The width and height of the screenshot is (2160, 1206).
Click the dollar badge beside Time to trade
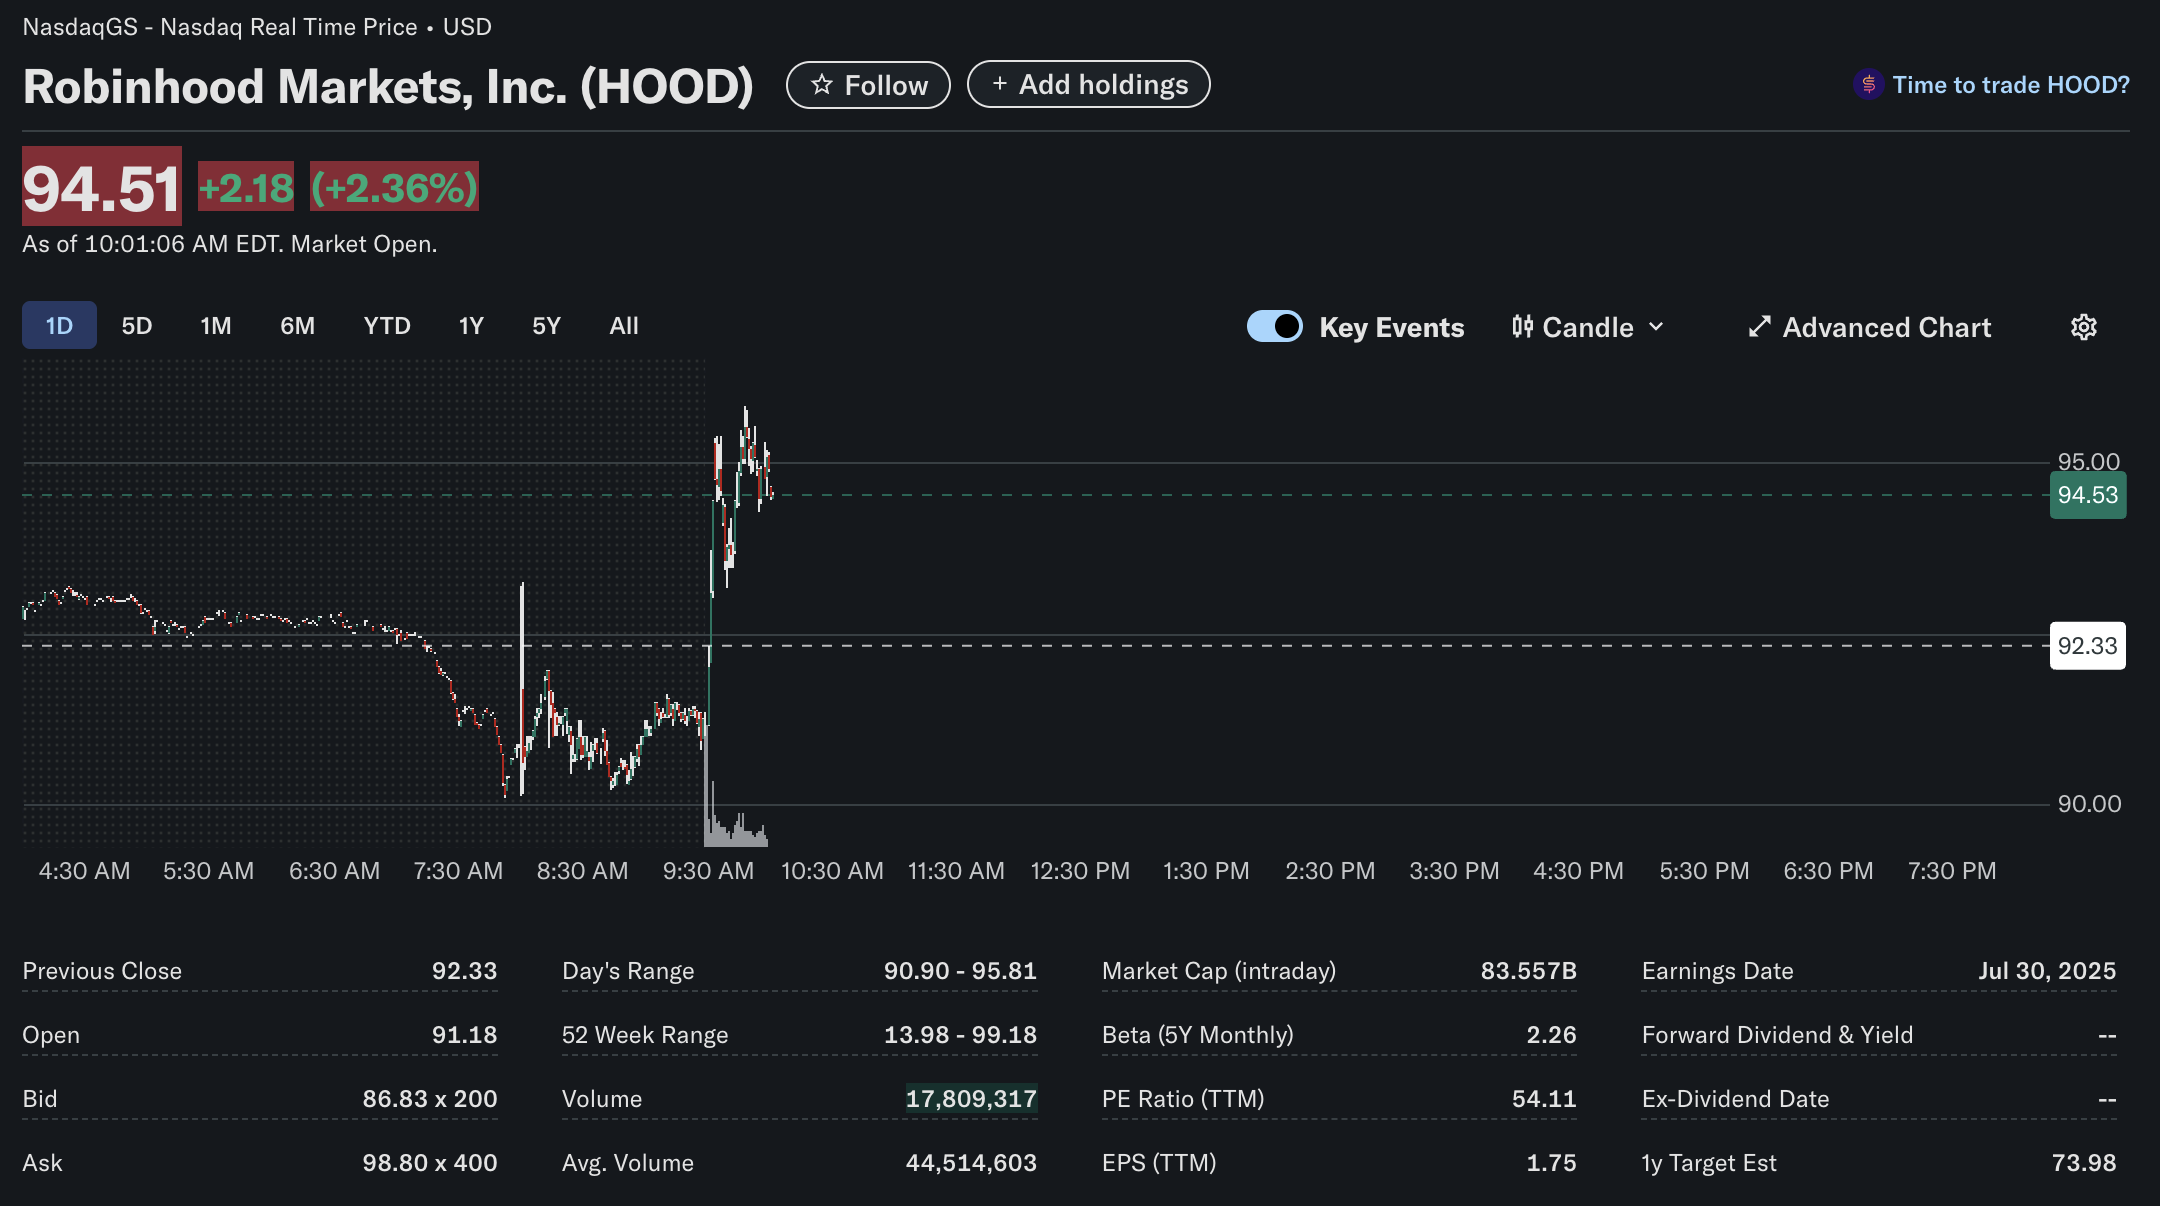(x=1868, y=84)
